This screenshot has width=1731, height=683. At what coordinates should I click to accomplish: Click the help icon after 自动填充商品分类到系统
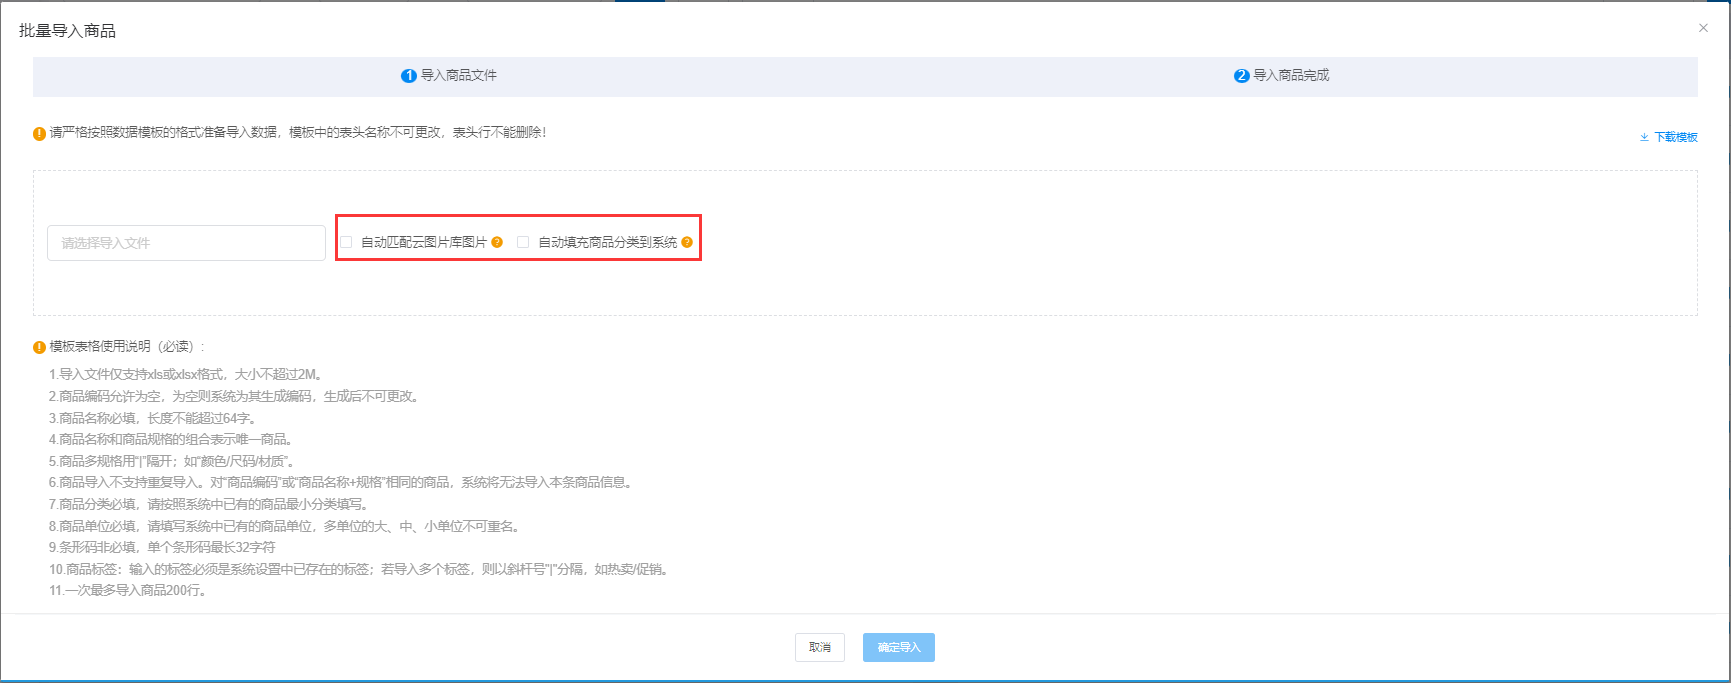pos(687,242)
